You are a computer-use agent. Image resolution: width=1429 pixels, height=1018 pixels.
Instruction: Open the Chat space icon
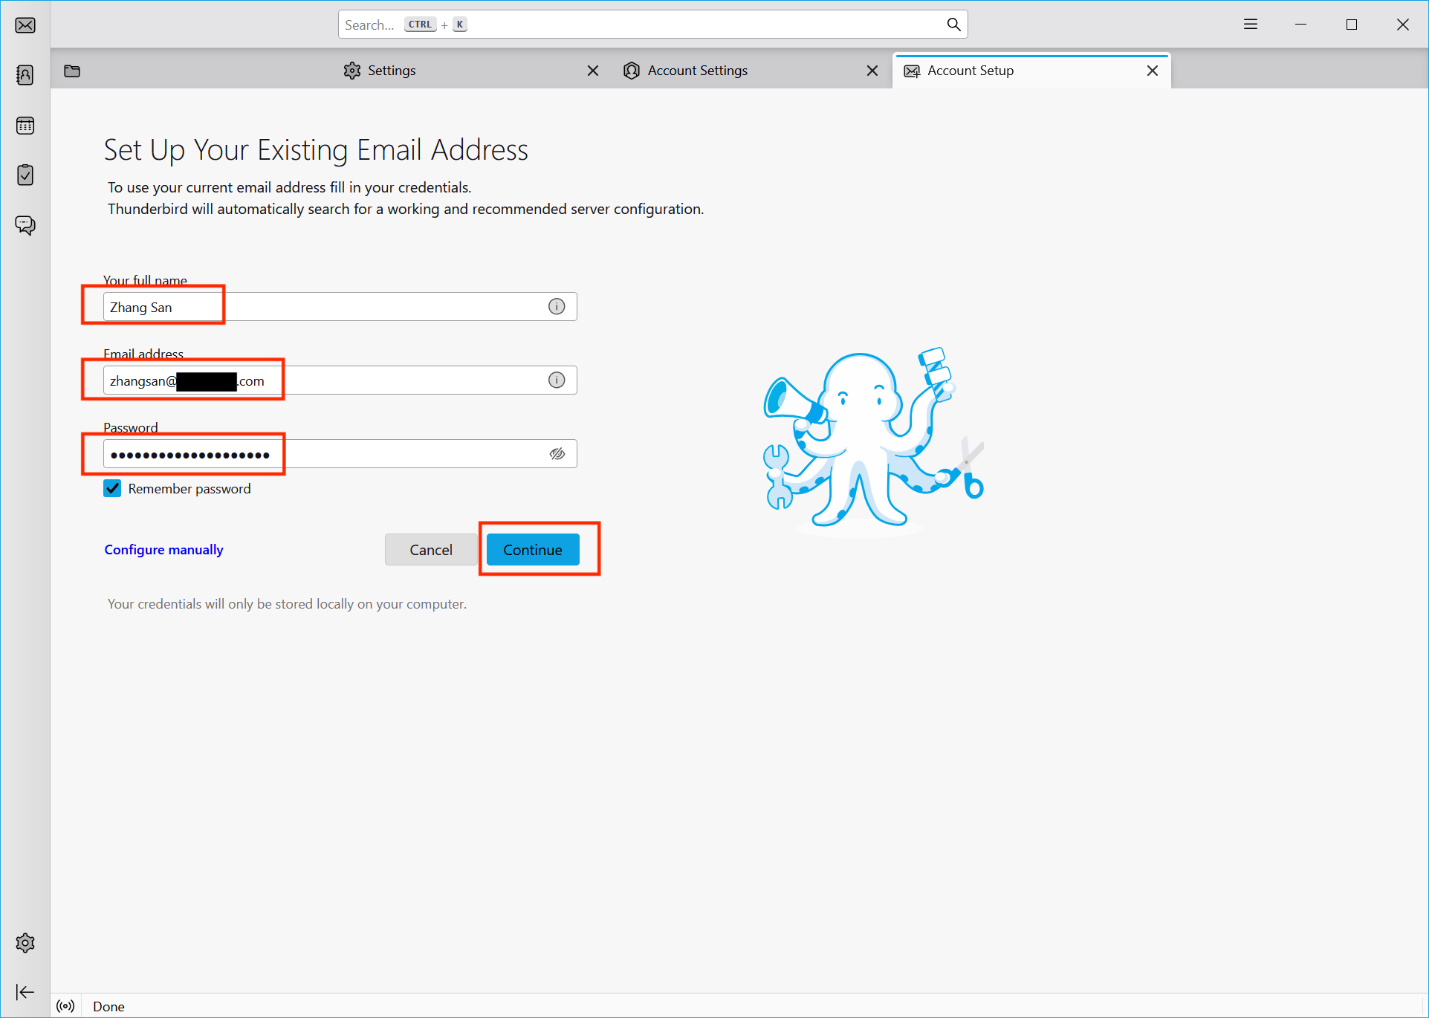click(25, 225)
